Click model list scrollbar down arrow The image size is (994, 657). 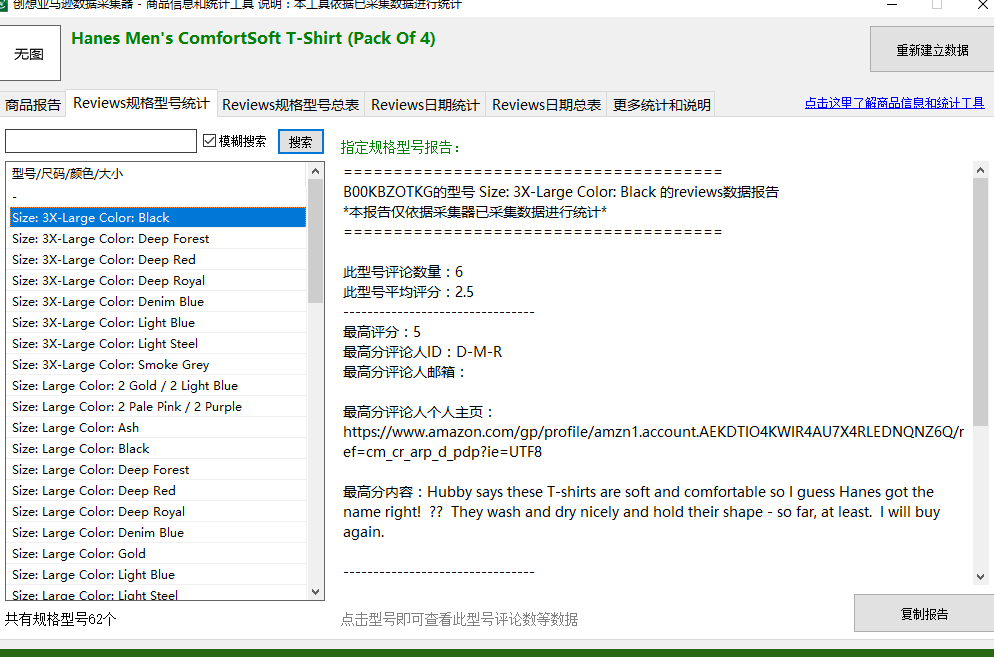click(x=315, y=592)
